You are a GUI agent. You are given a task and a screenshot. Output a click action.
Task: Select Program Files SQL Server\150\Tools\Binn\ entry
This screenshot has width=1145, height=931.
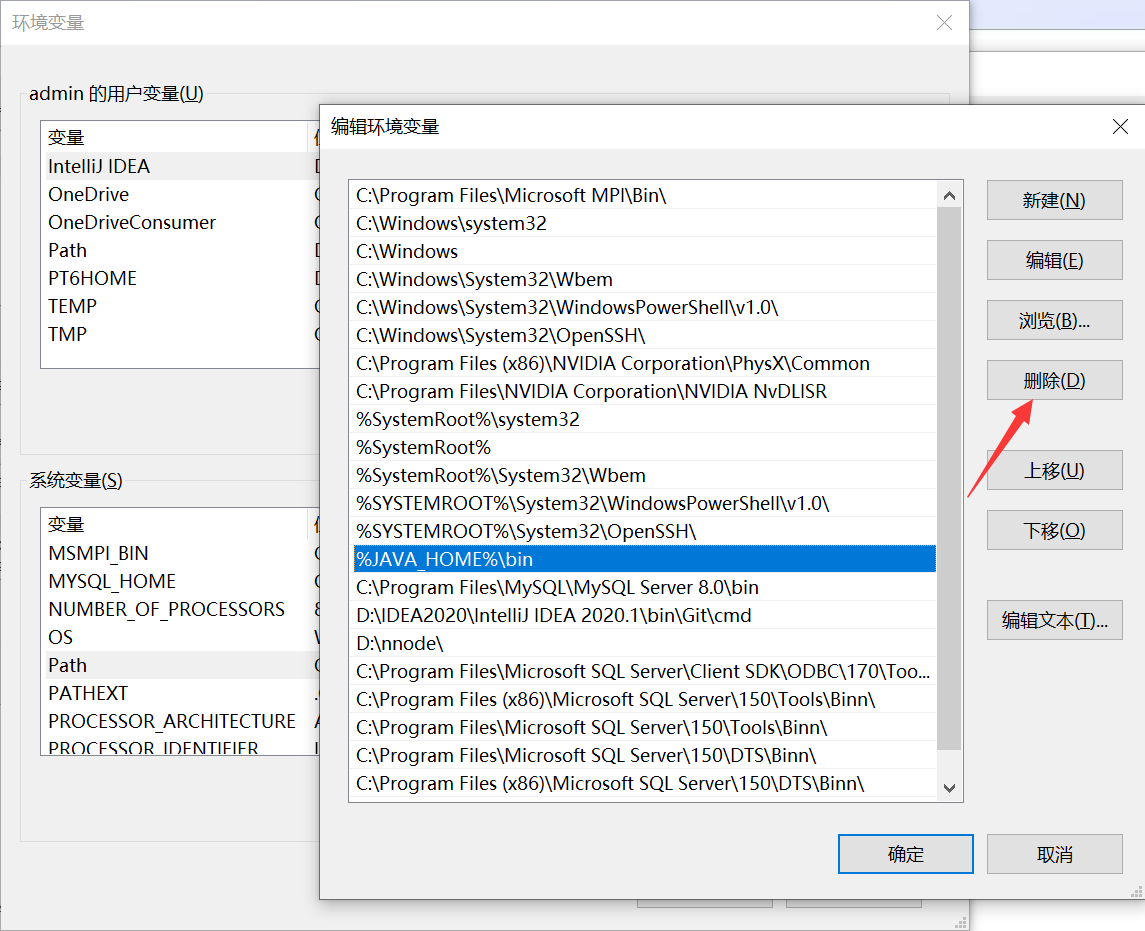pos(644,727)
